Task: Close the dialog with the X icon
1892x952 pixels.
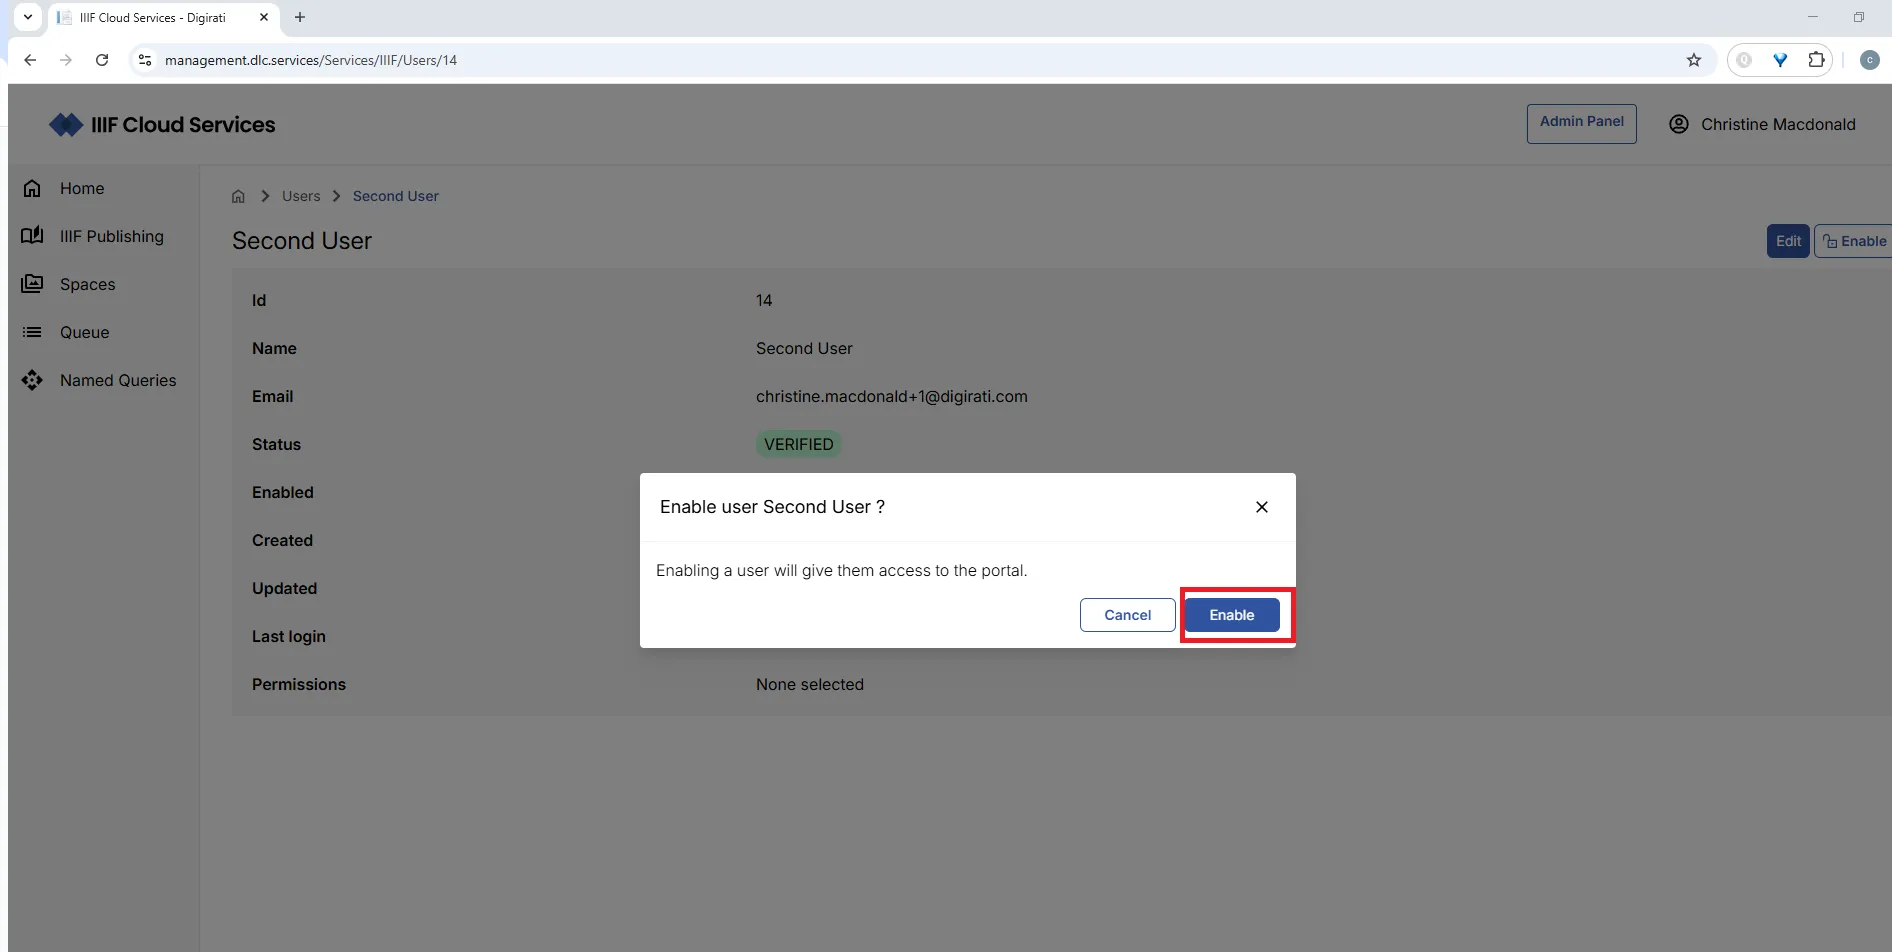Action: point(1261,507)
